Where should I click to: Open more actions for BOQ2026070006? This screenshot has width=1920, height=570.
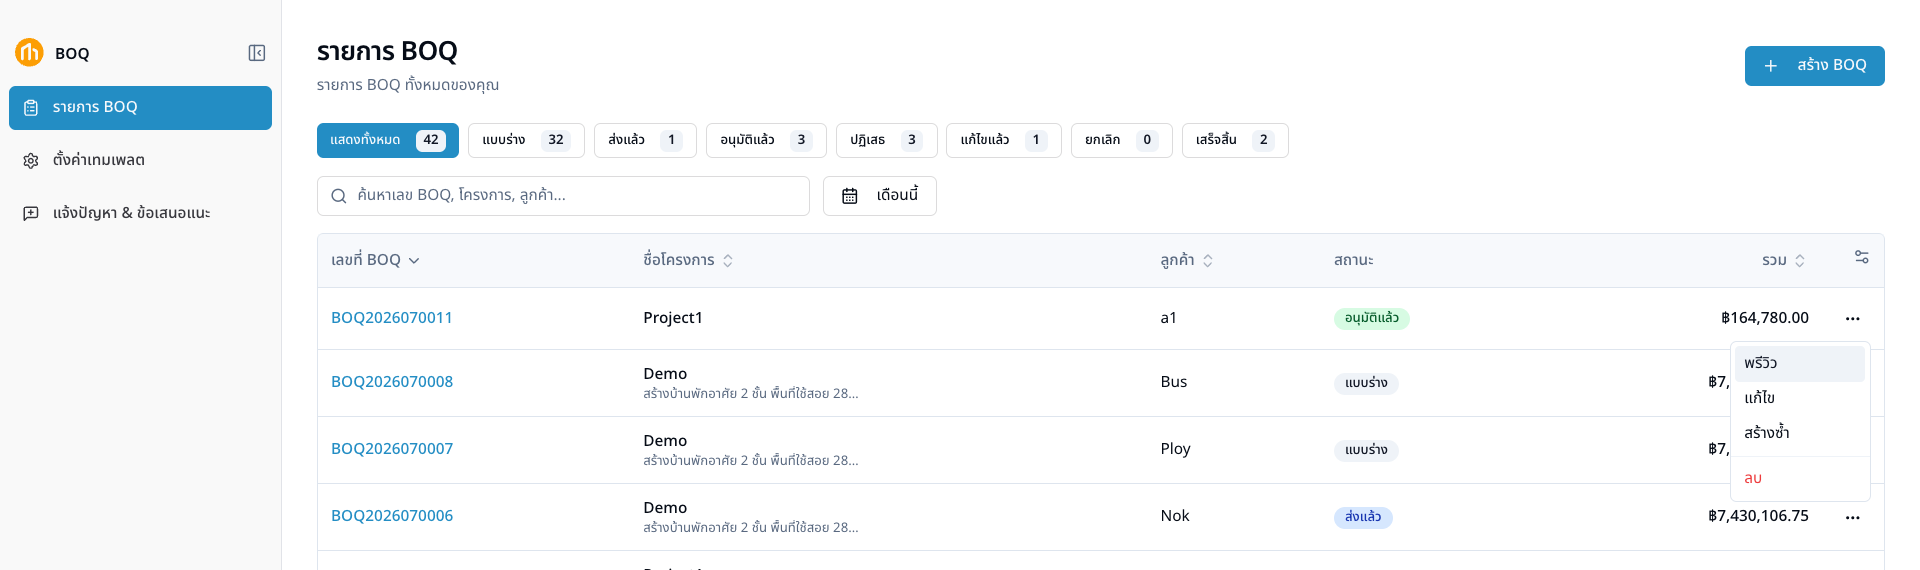1853,518
